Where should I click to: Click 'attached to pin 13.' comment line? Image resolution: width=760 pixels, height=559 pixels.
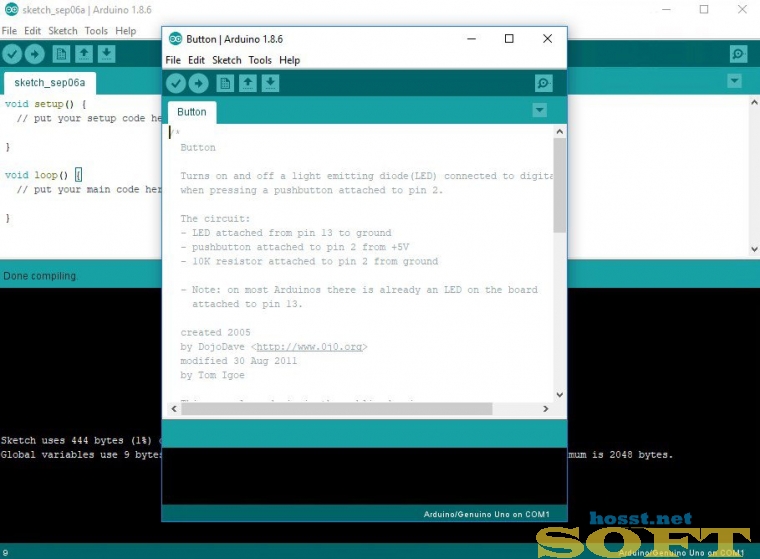point(247,304)
